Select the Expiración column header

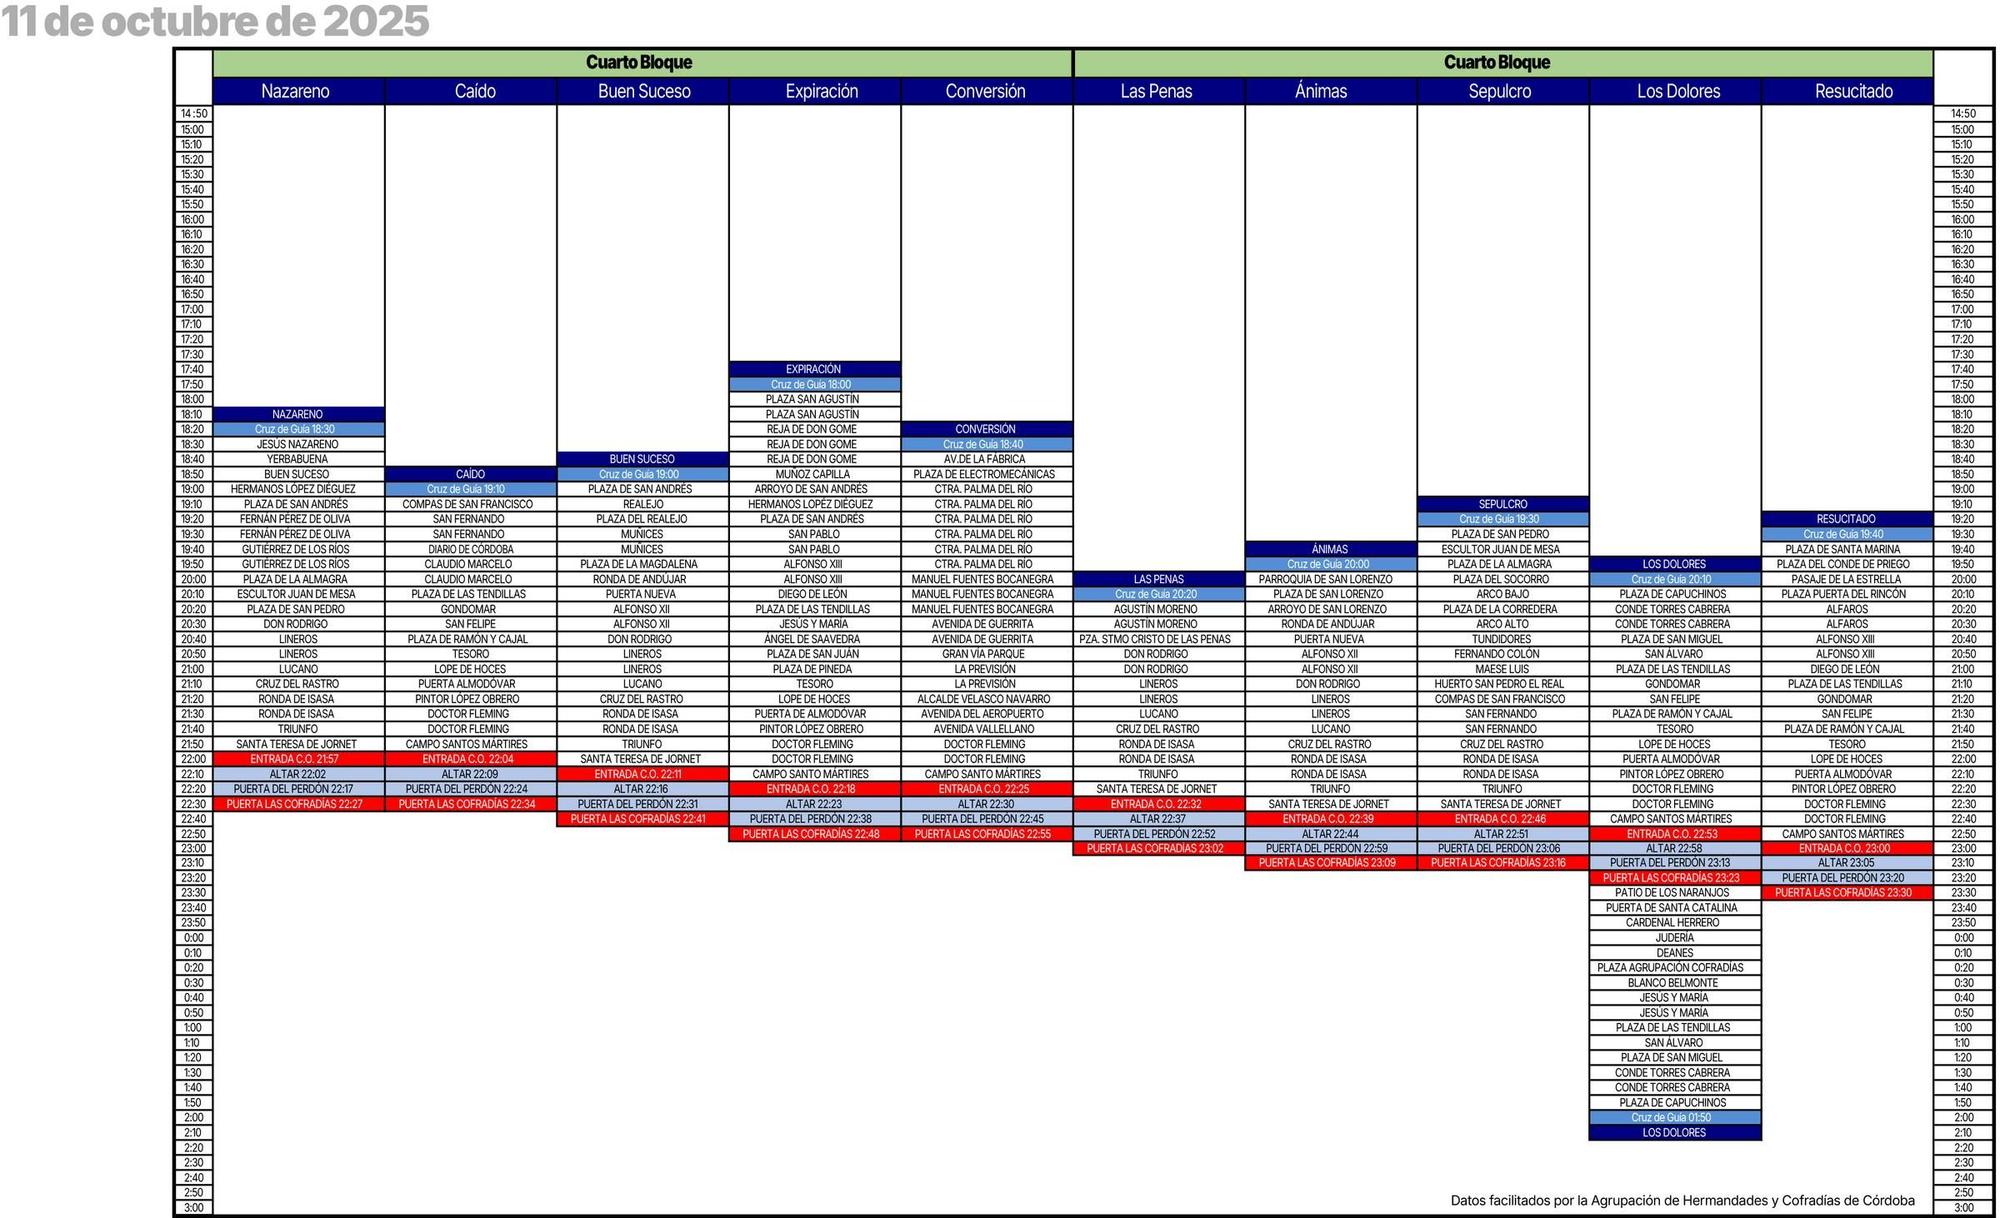[x=821, y=91]
